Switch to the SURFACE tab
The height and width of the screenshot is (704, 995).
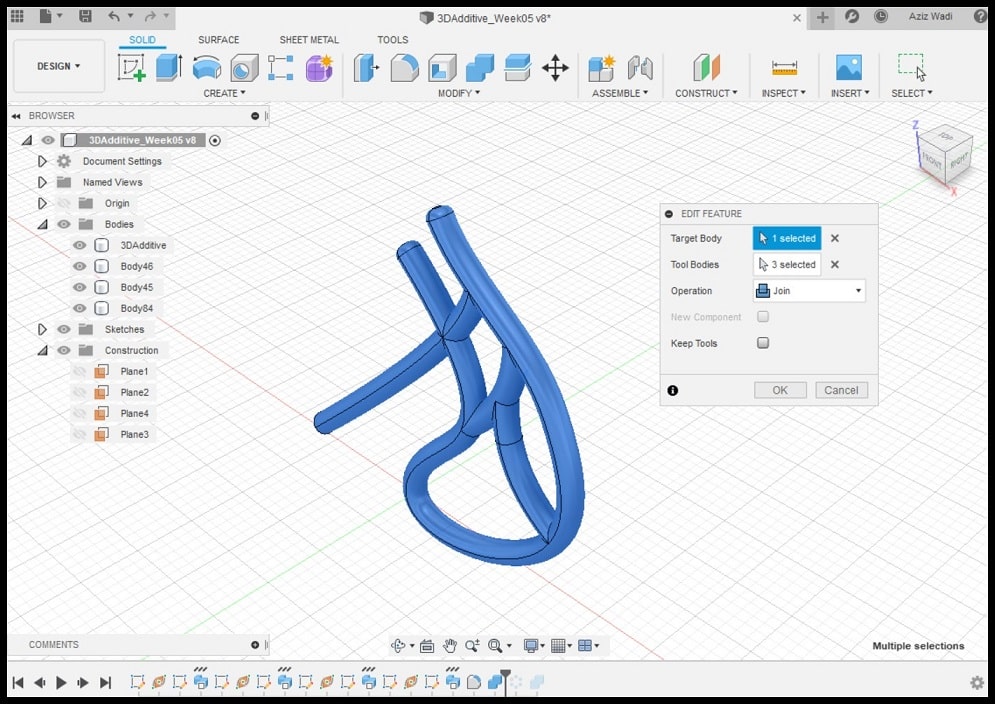point(218,39)
